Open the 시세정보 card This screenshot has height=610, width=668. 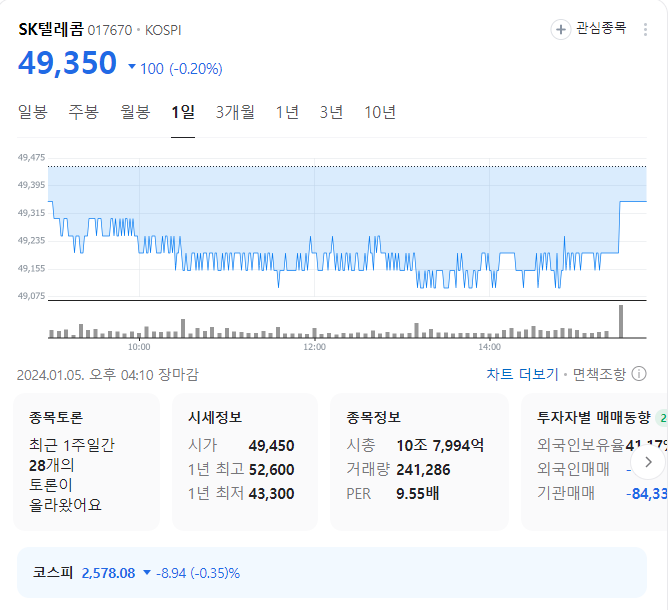[x=245, y=462]
